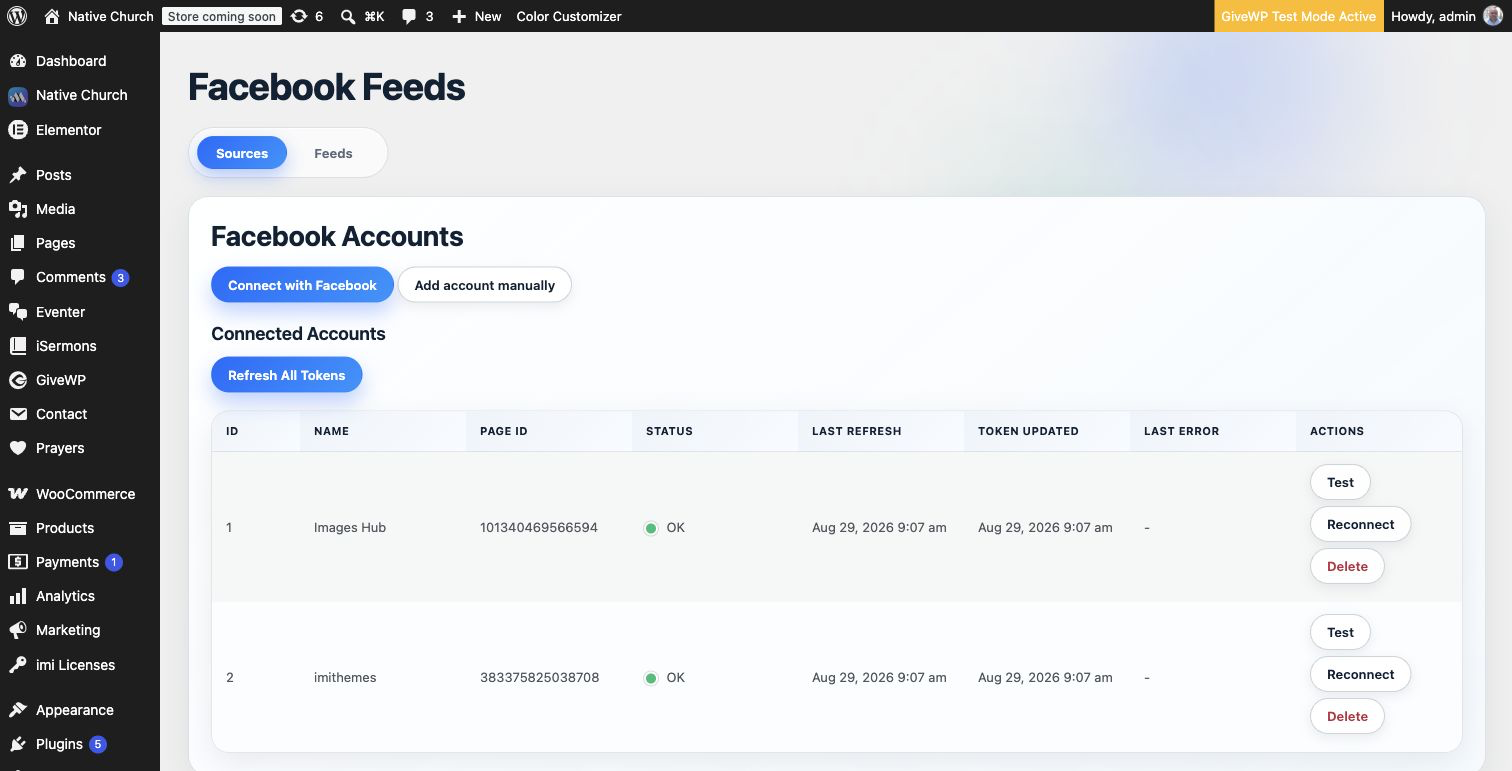Click the imi Licenses key icon

(x=18, y=665)
